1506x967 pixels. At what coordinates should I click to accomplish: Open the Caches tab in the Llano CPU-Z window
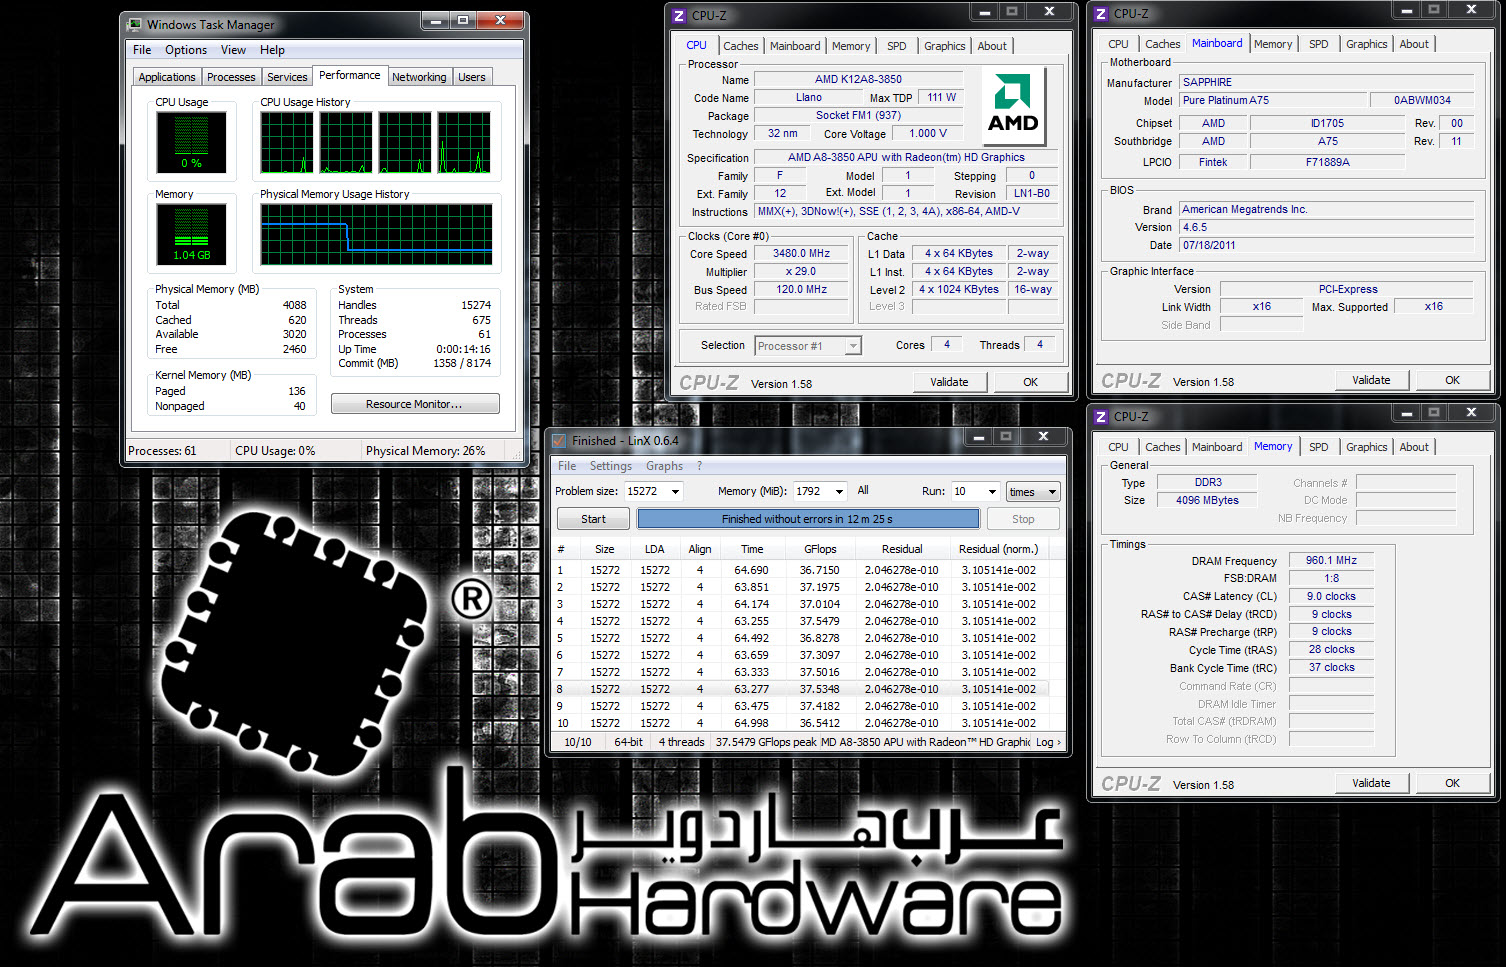[741, 46]
